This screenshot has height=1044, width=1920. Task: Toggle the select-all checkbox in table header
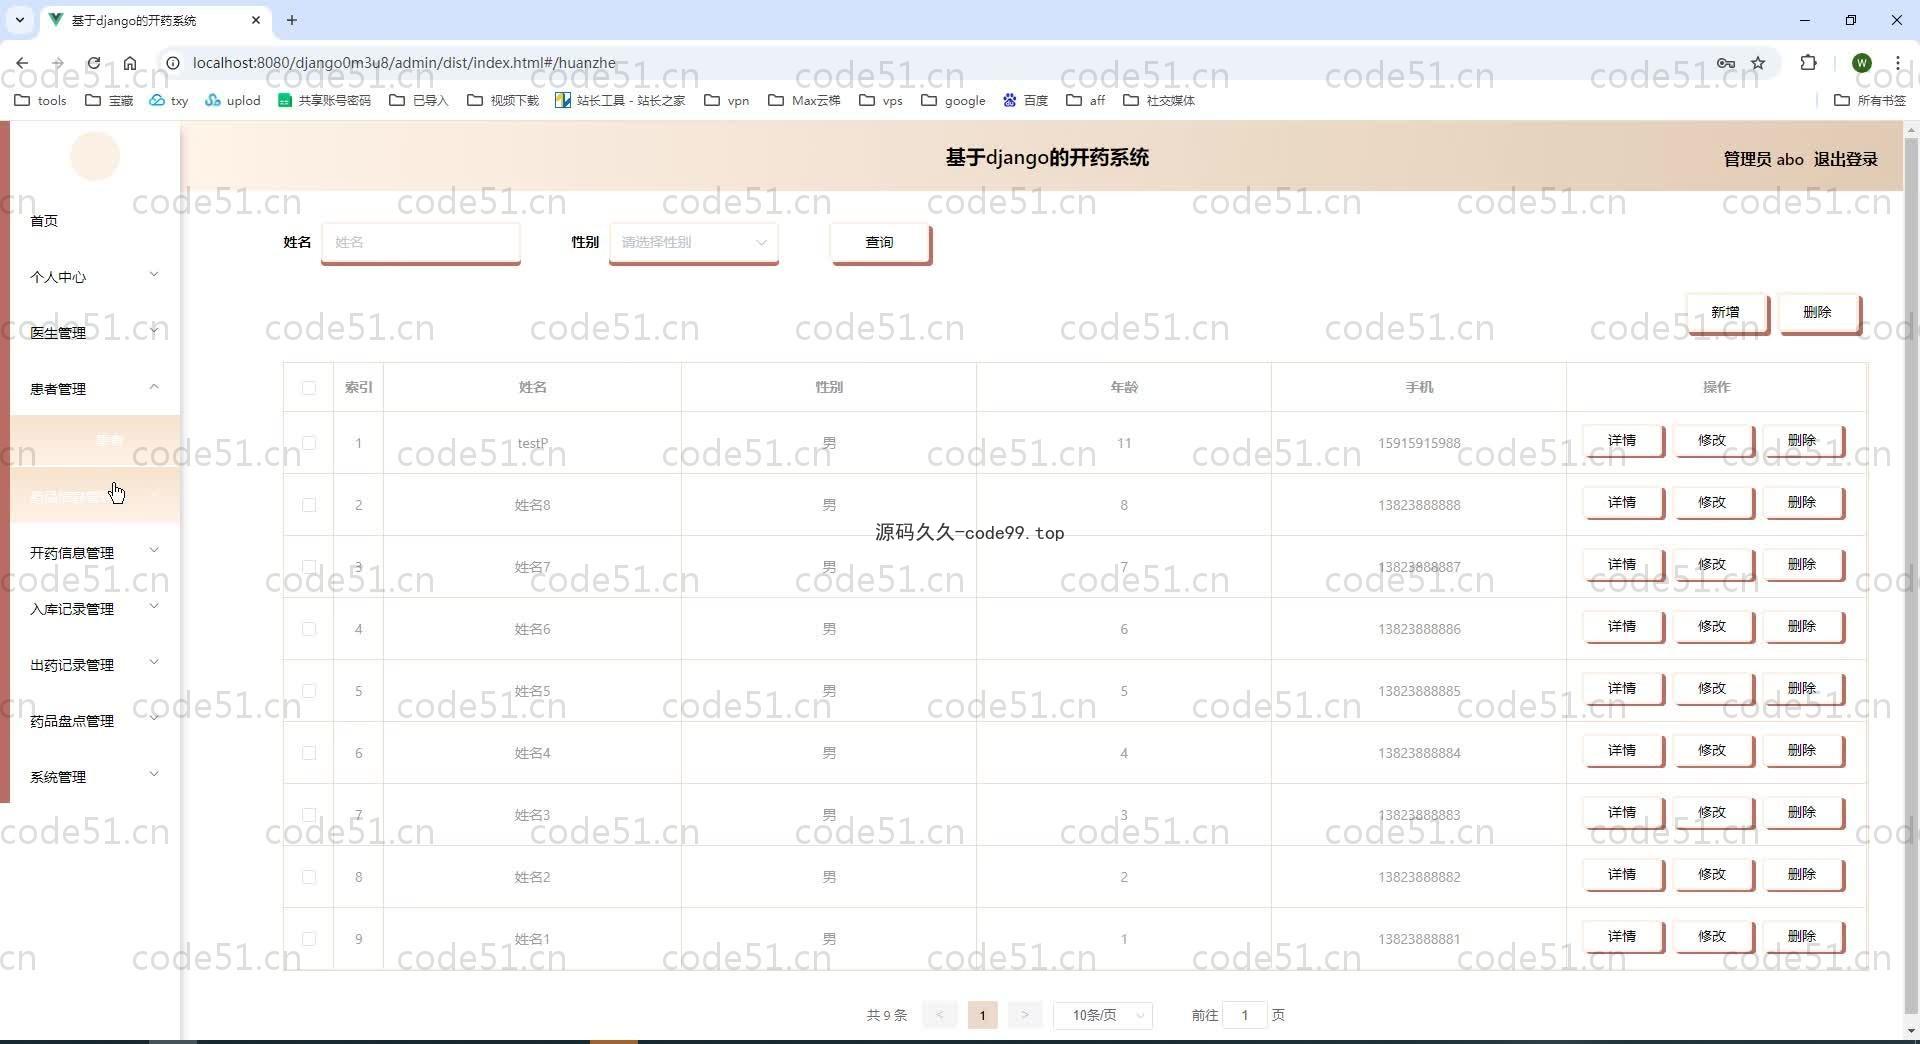(308, 388)
